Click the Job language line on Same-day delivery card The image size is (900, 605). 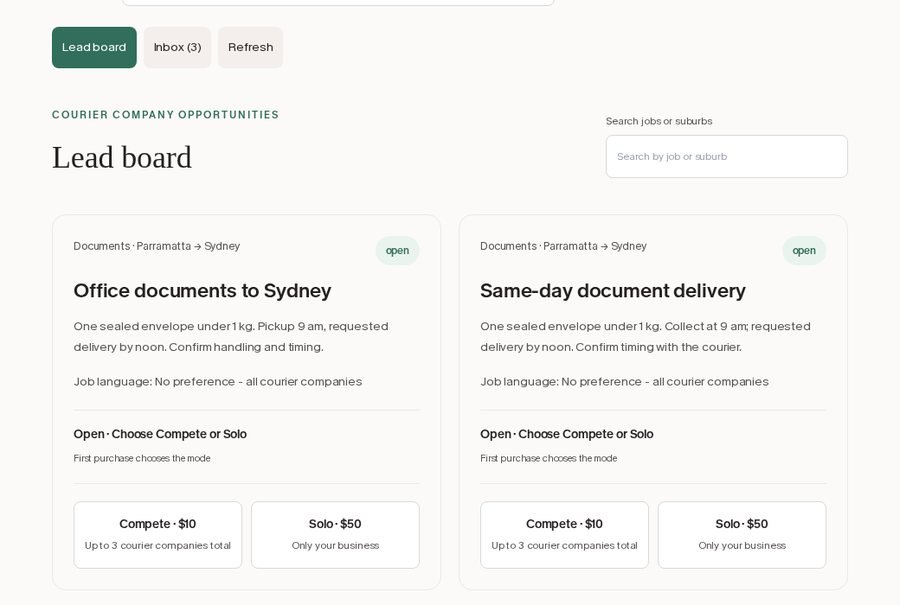[624, 382]
